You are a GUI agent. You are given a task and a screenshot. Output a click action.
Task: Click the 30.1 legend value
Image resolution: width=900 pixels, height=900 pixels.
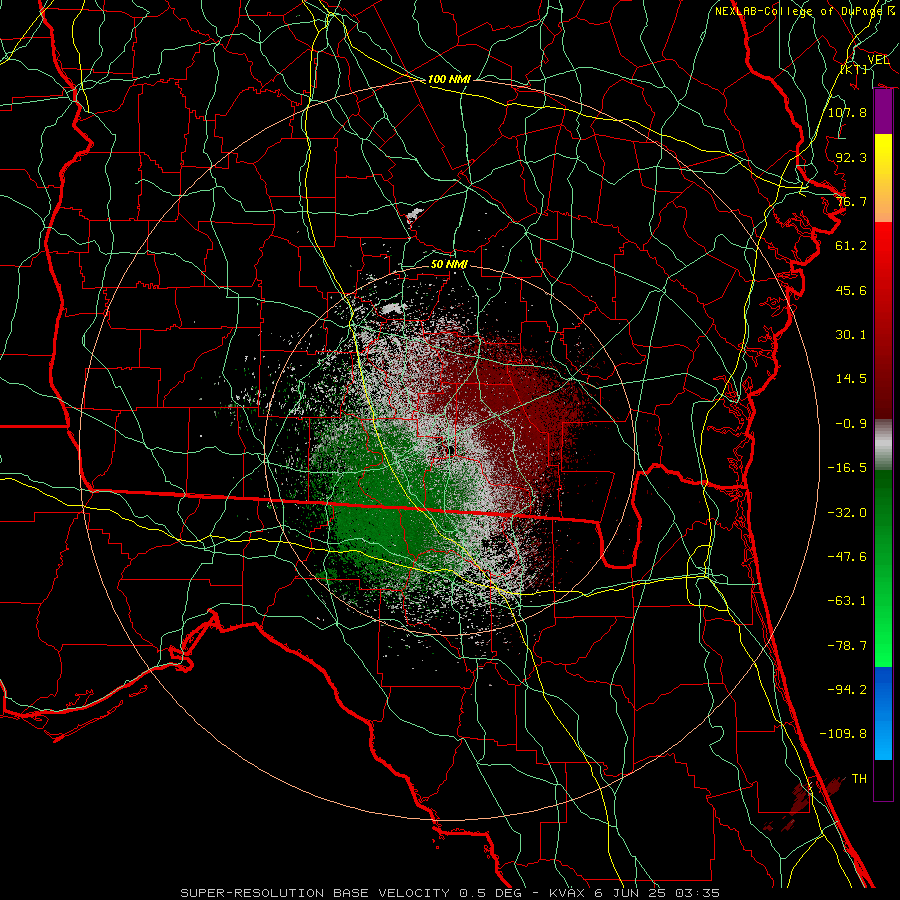851,335
